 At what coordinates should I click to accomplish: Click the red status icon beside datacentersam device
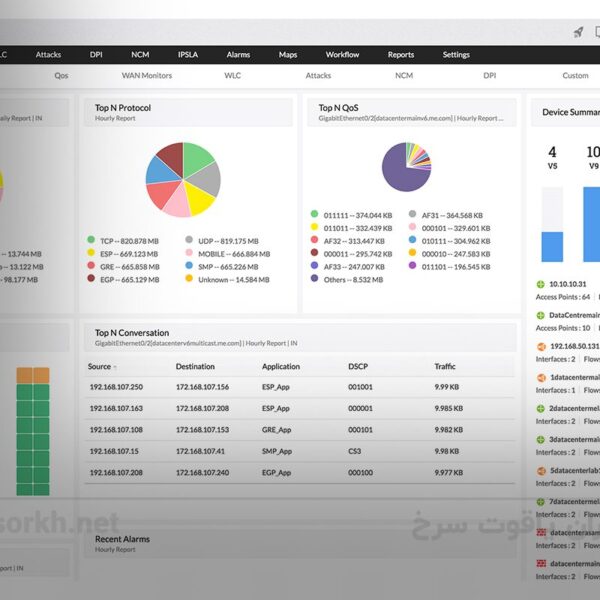(x=541, y=533)
